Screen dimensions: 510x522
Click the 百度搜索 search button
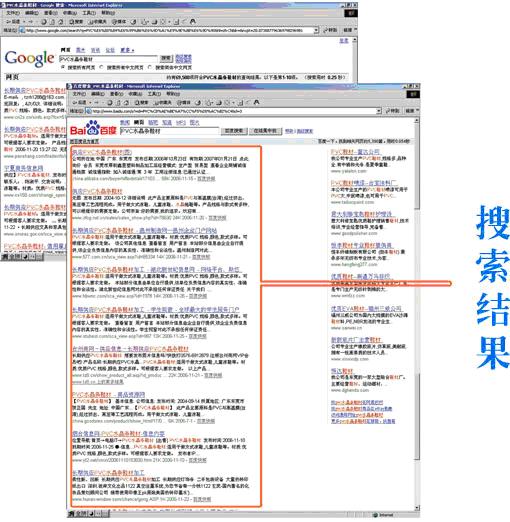[234, 131]
